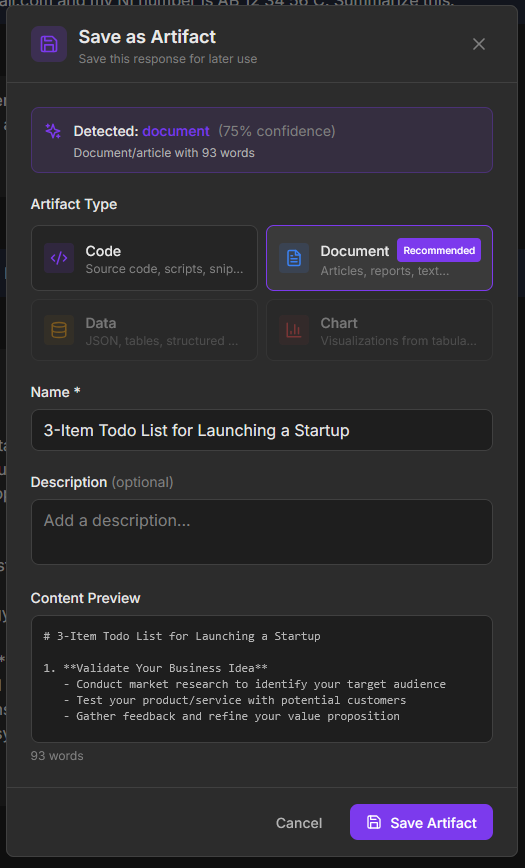Click inside the Content Preview box
525x868 pixels.
[x=262, y=679]
